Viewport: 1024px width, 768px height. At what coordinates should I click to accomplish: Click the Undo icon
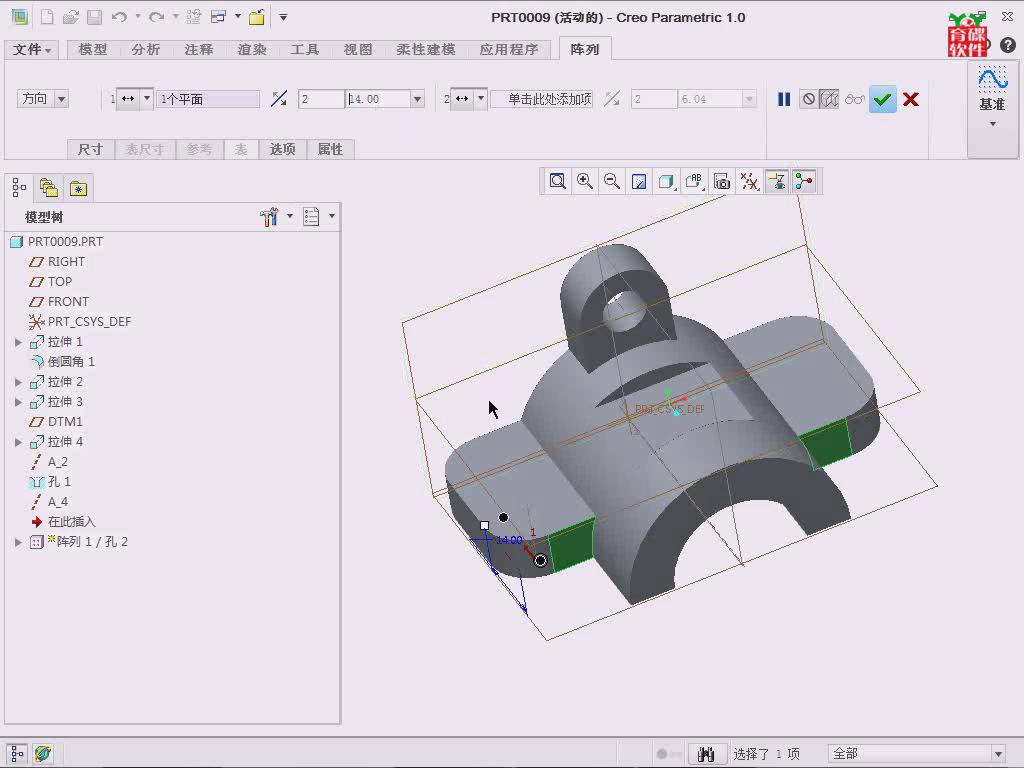tap(119, 17)
